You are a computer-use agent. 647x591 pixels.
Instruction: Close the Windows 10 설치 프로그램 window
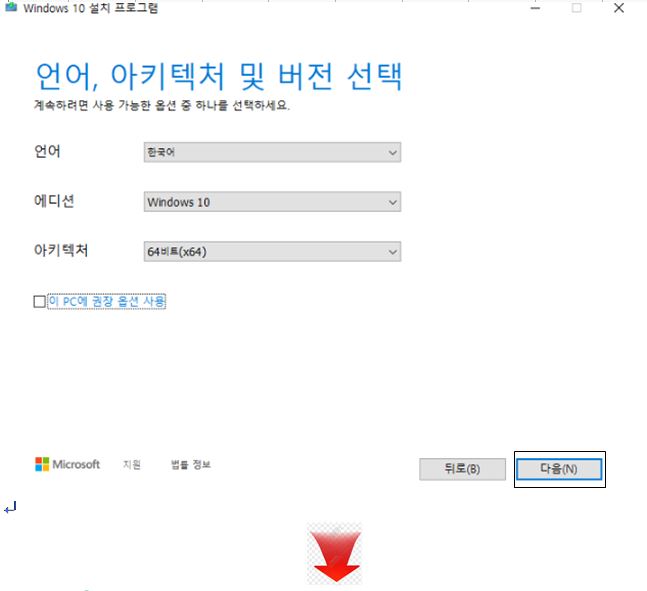619,8
